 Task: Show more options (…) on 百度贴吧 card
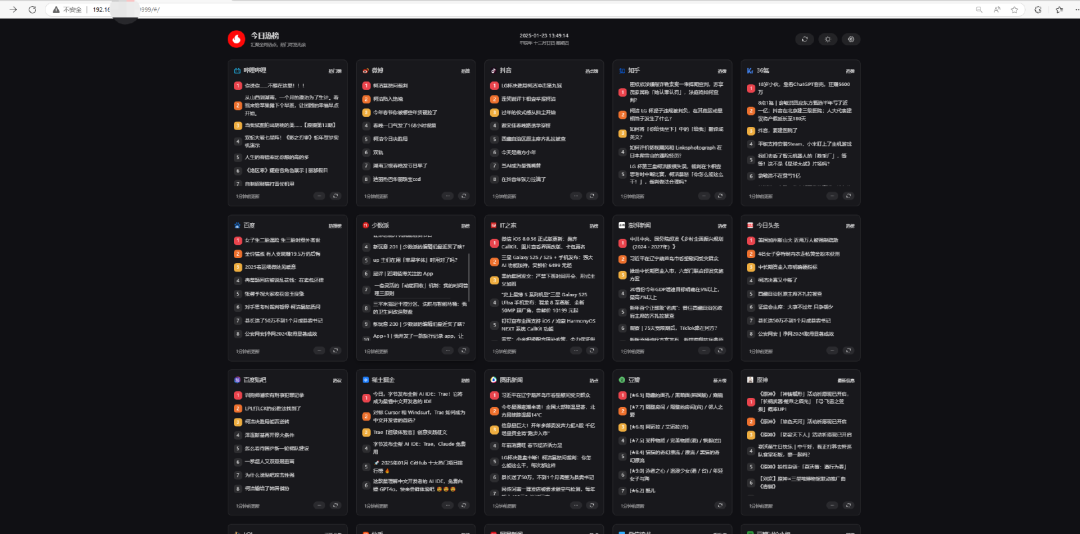tap(320, 506)
